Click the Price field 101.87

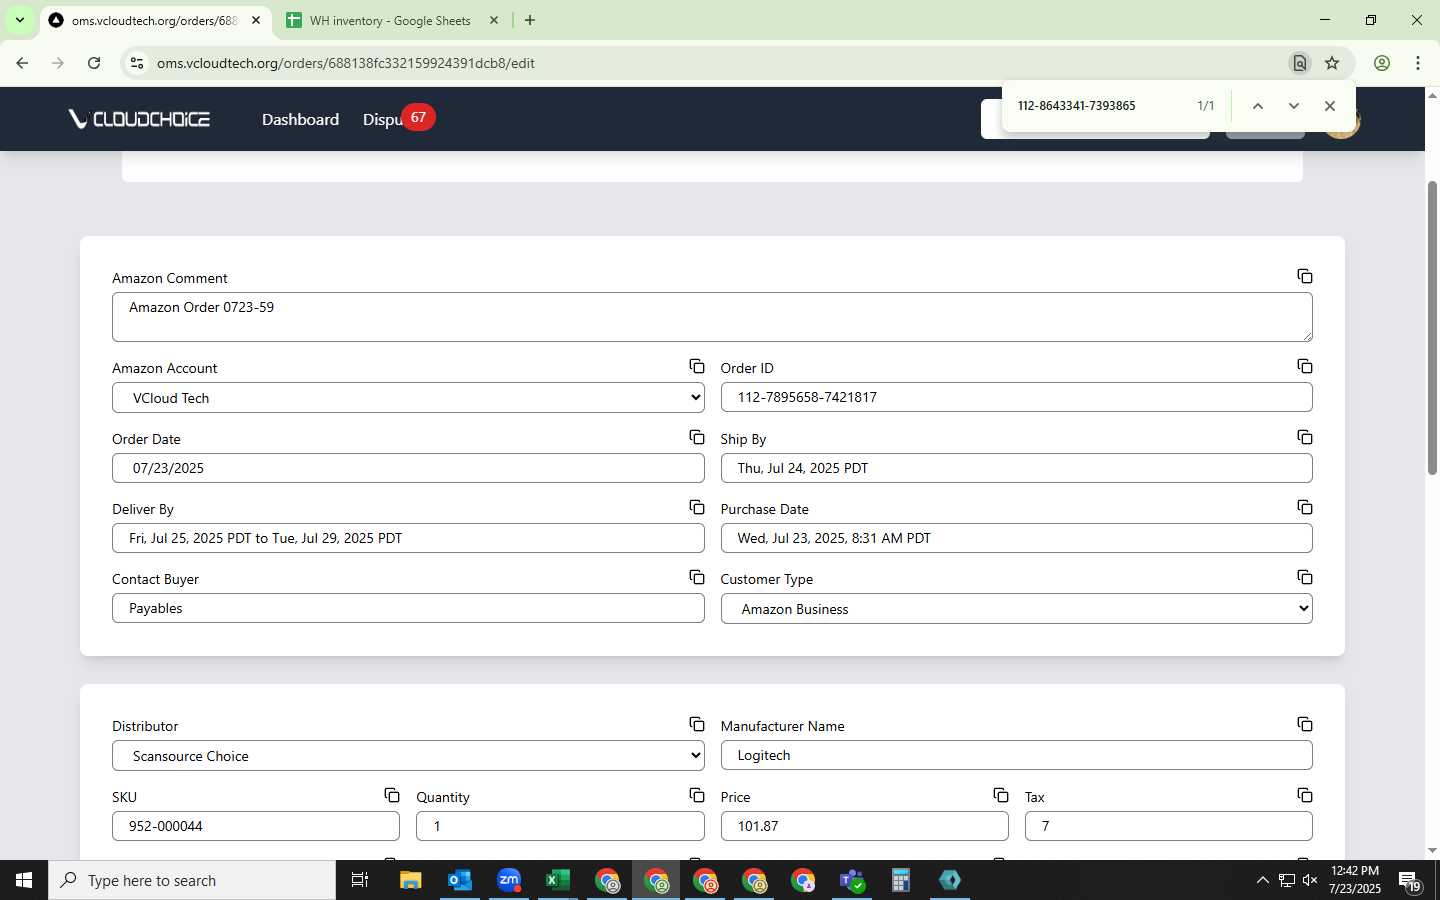click(x=864, y=826)
